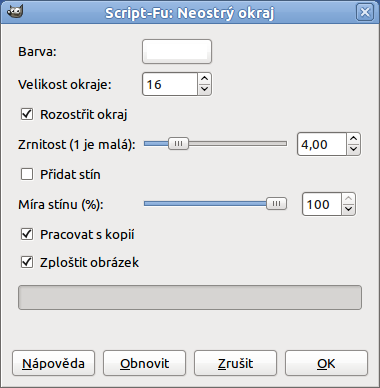Open the Barva color picker swatch
The width and height of the screenshot is (380, 388).
click(177, 52)
